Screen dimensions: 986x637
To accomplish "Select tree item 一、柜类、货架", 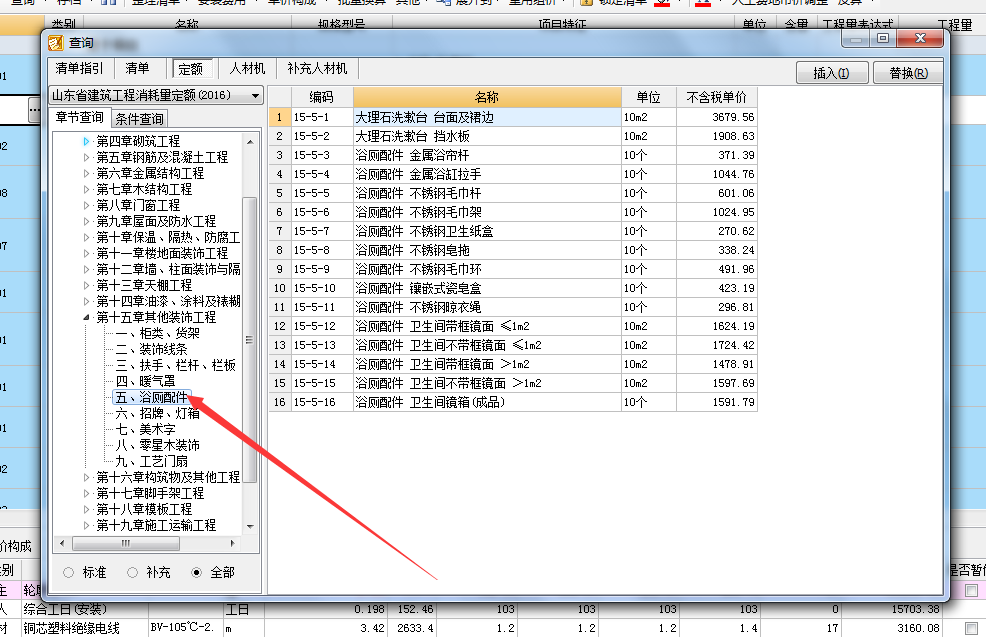I will tap(157, 333).
